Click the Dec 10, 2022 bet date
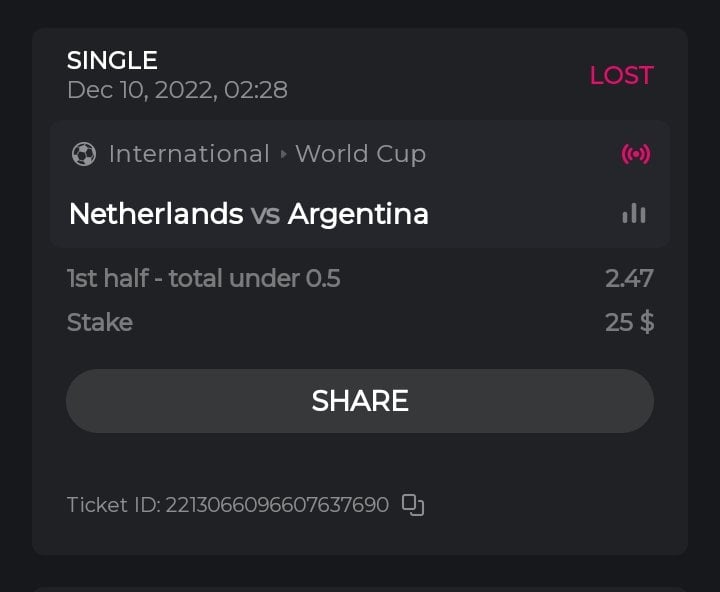The height and width of the screenshot is (592, 720). click(x=177, y=90)
